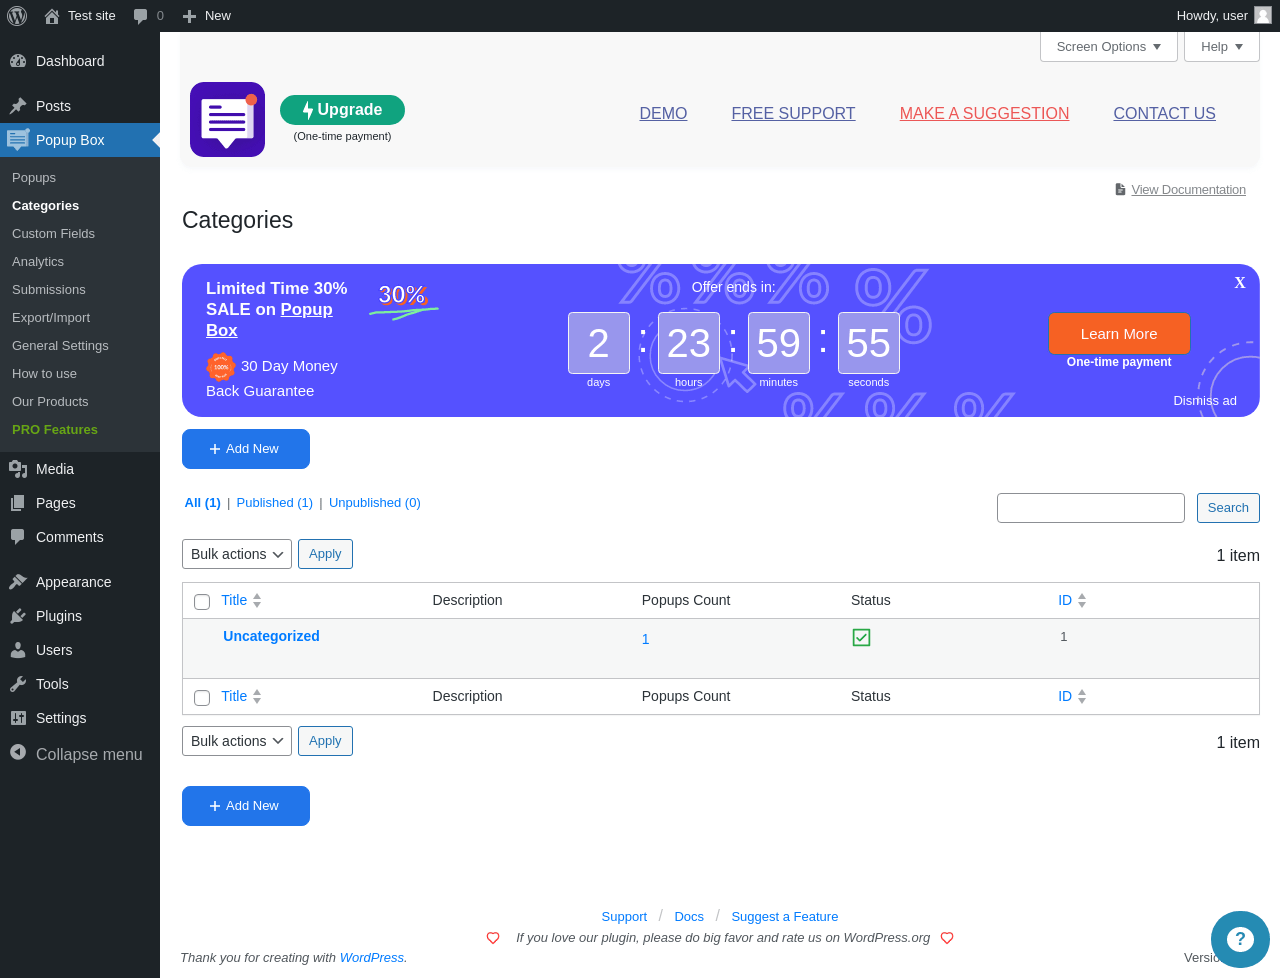
Task: Open How to use submenu item
Action: click(44, 374)
